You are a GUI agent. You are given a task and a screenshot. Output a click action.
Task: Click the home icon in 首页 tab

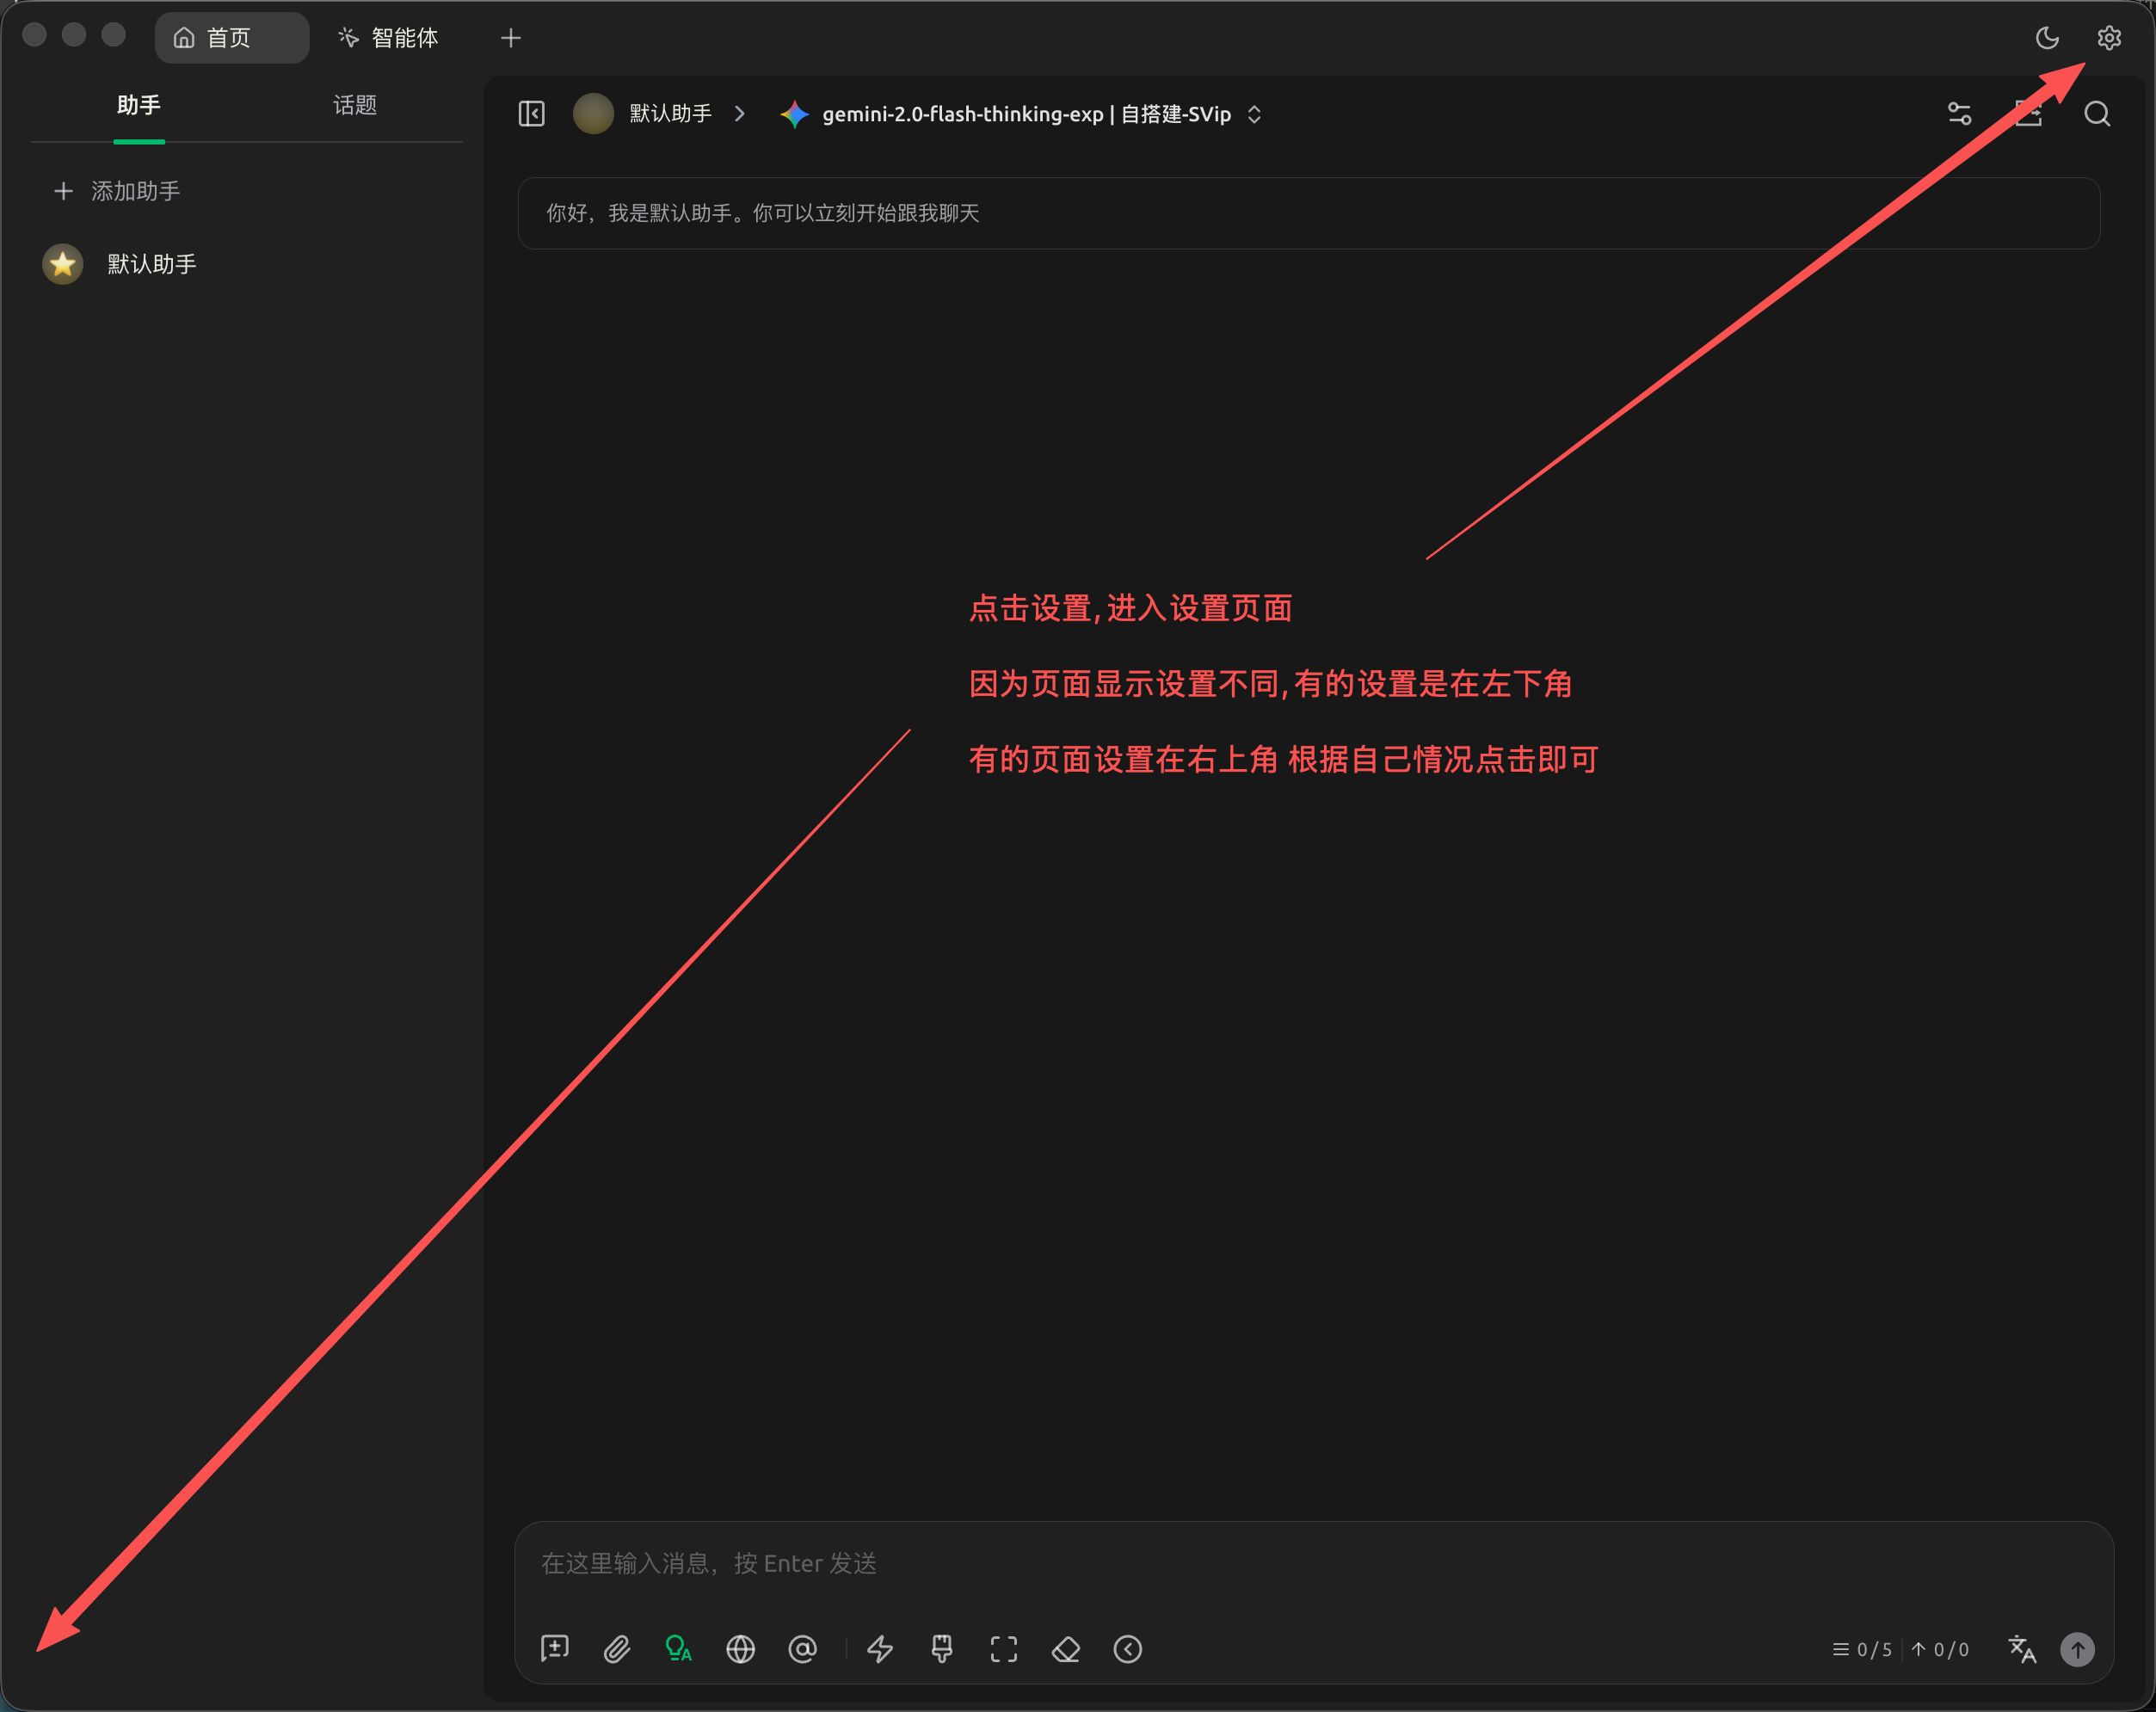point(184,38)
